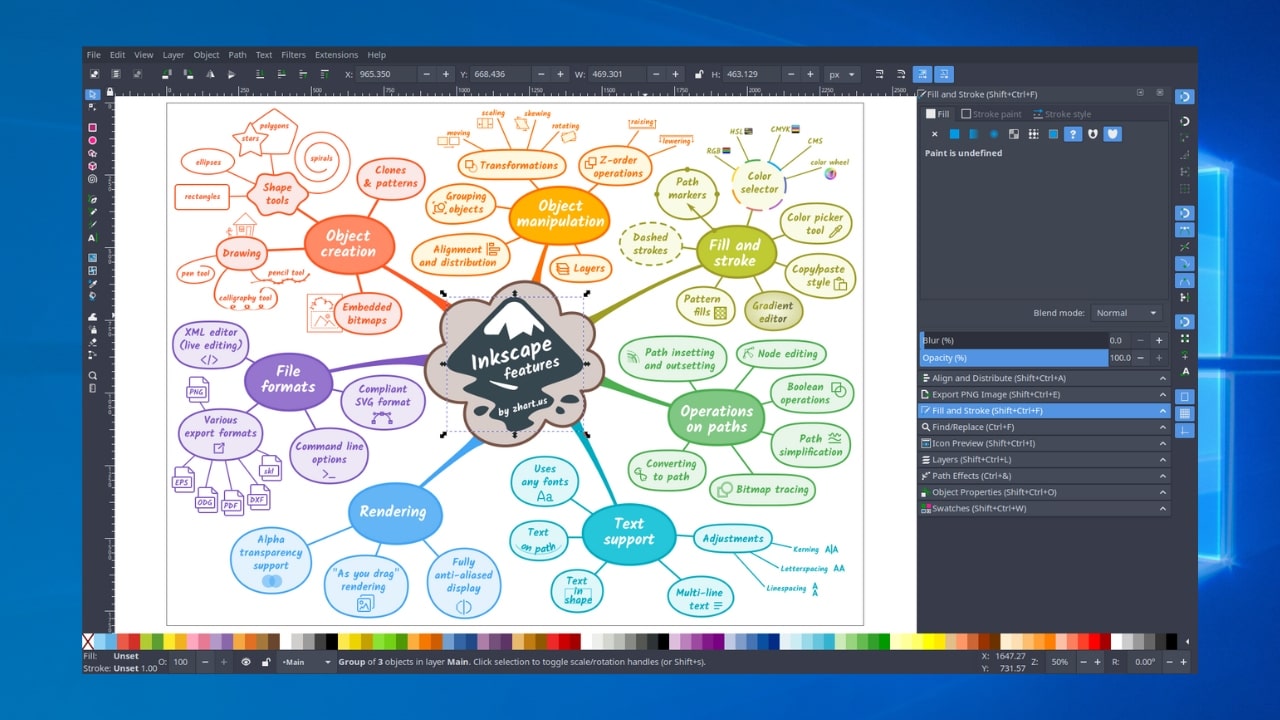Select the Selector arrow tool
This screenshot has width=1280, height=720.
click(x=93, y=94)
